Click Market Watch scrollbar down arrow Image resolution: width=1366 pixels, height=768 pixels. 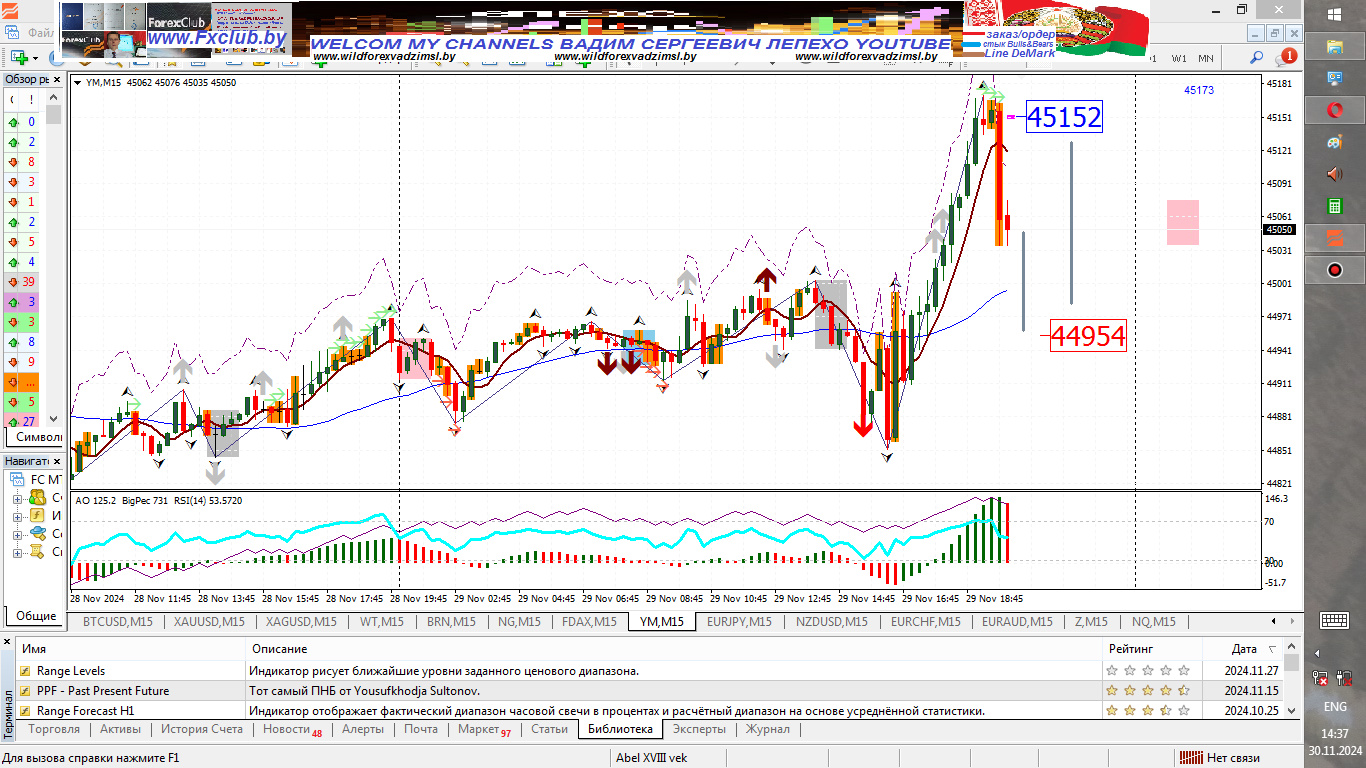coord(54,419)
